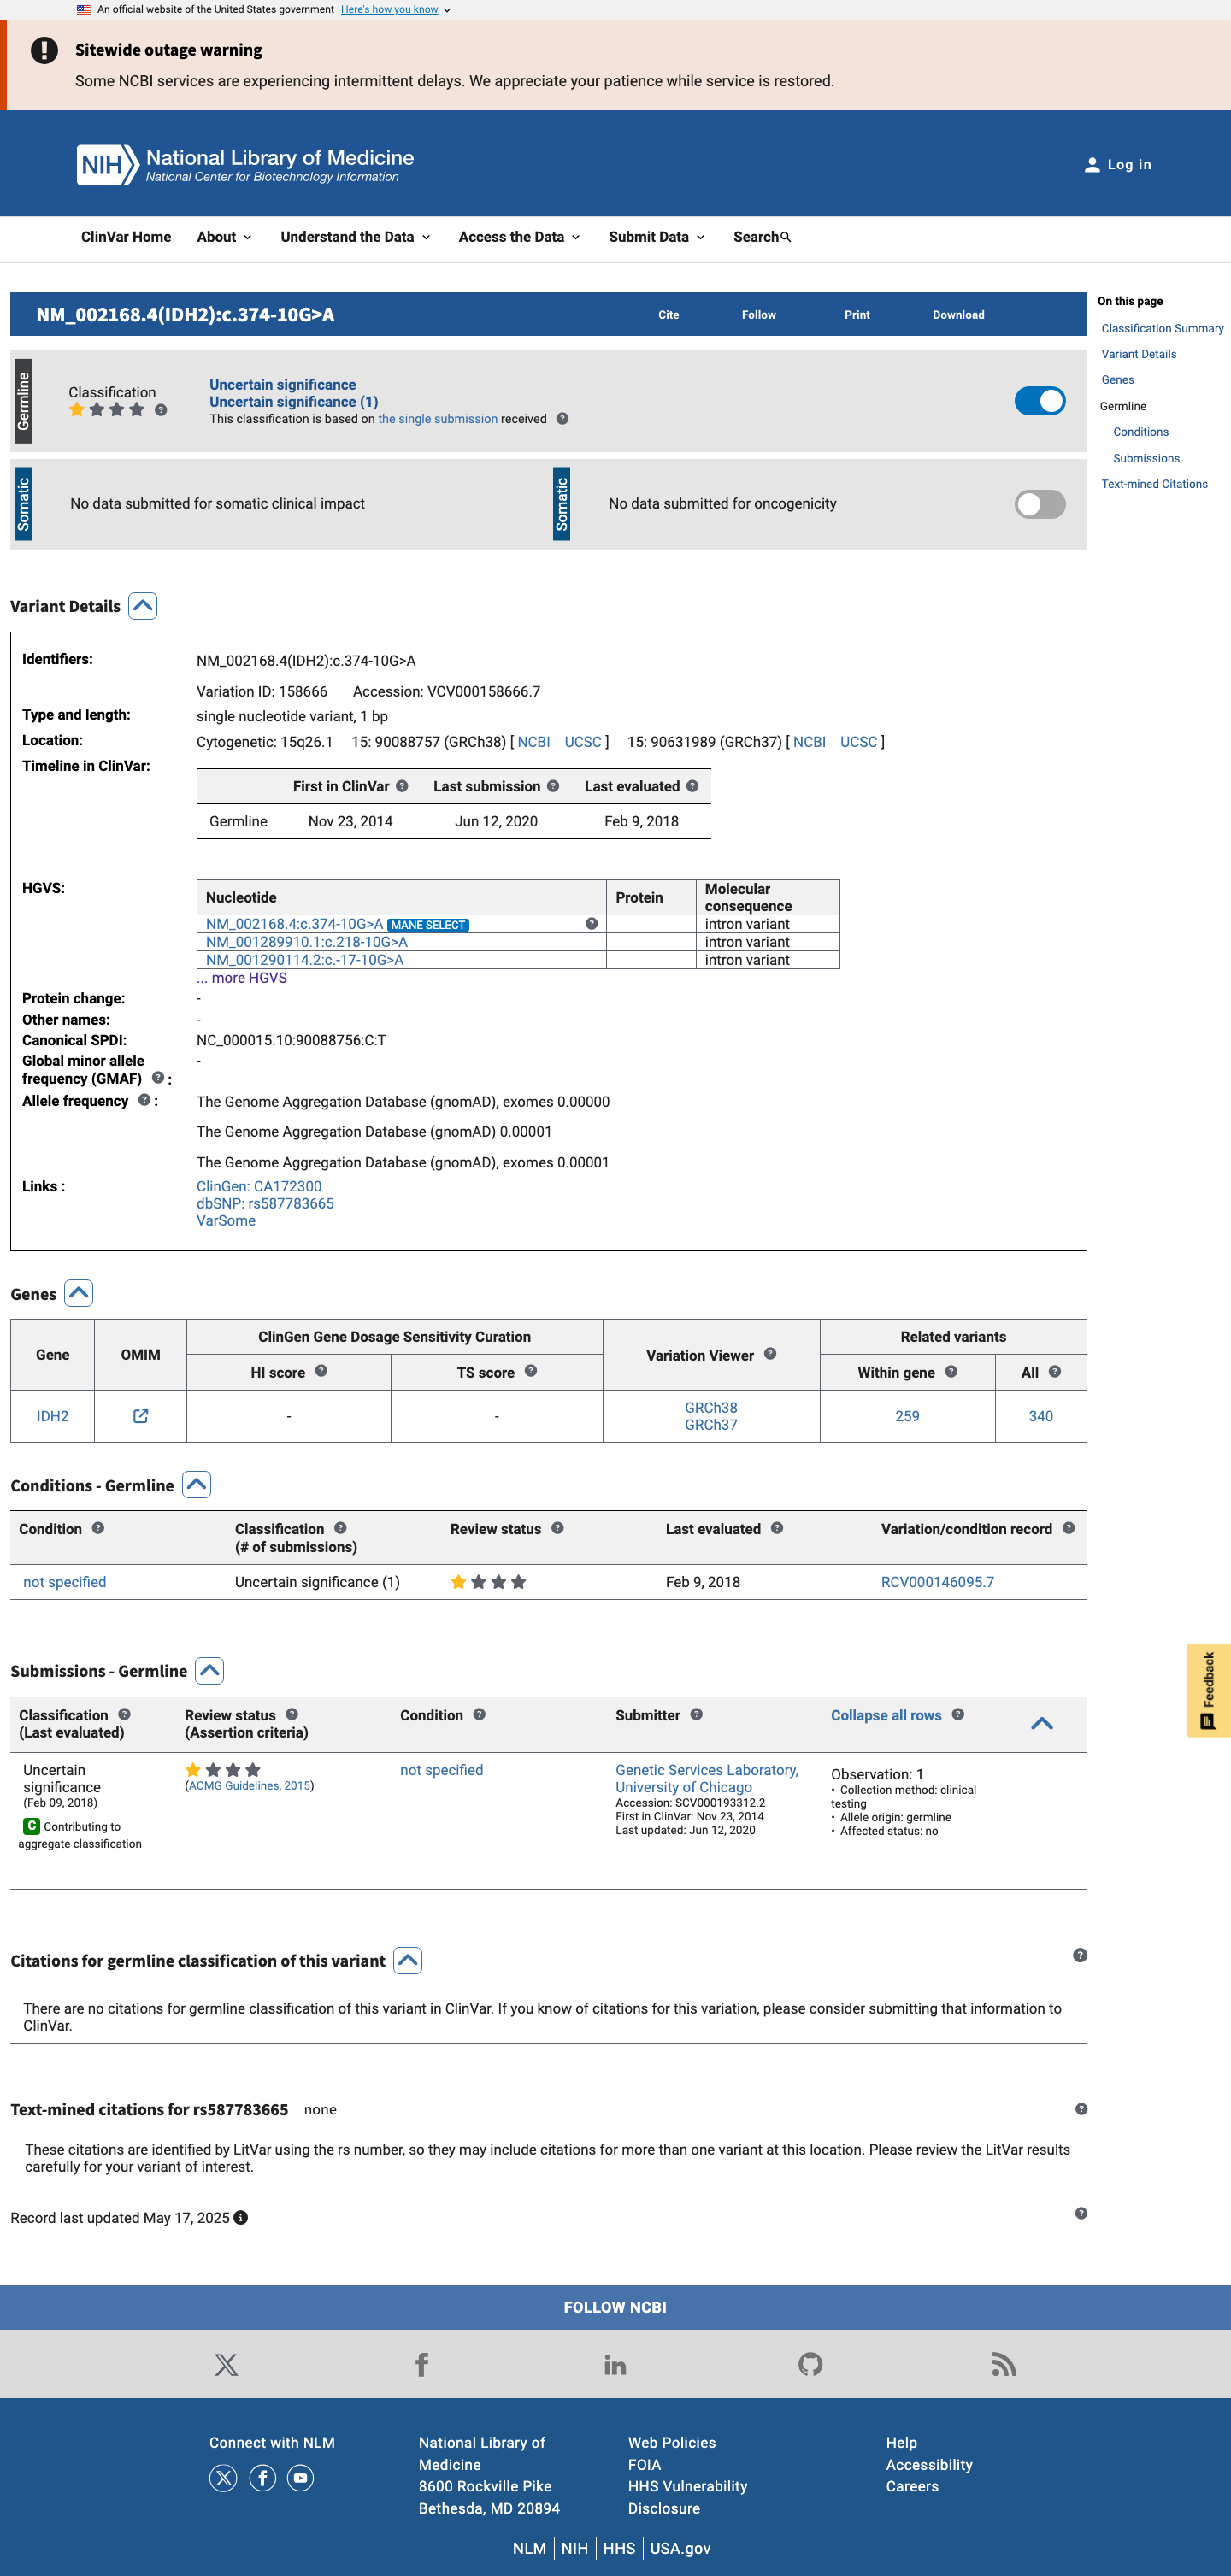Viewport: 1231px width, 2576px height.
Task: Jump to Text-mined Citations in page sidebar
Action: click(x=1154, y=484)
